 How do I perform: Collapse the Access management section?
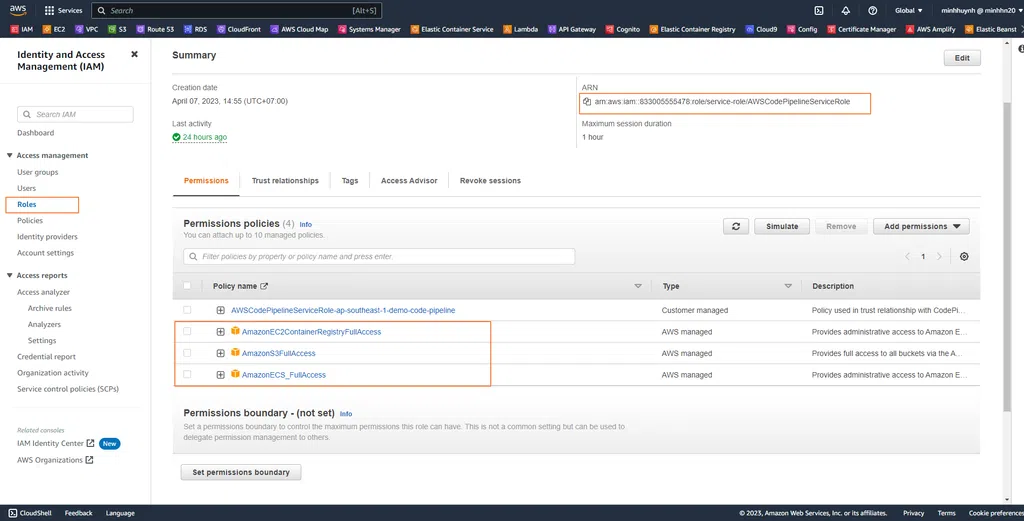point(10,156)
